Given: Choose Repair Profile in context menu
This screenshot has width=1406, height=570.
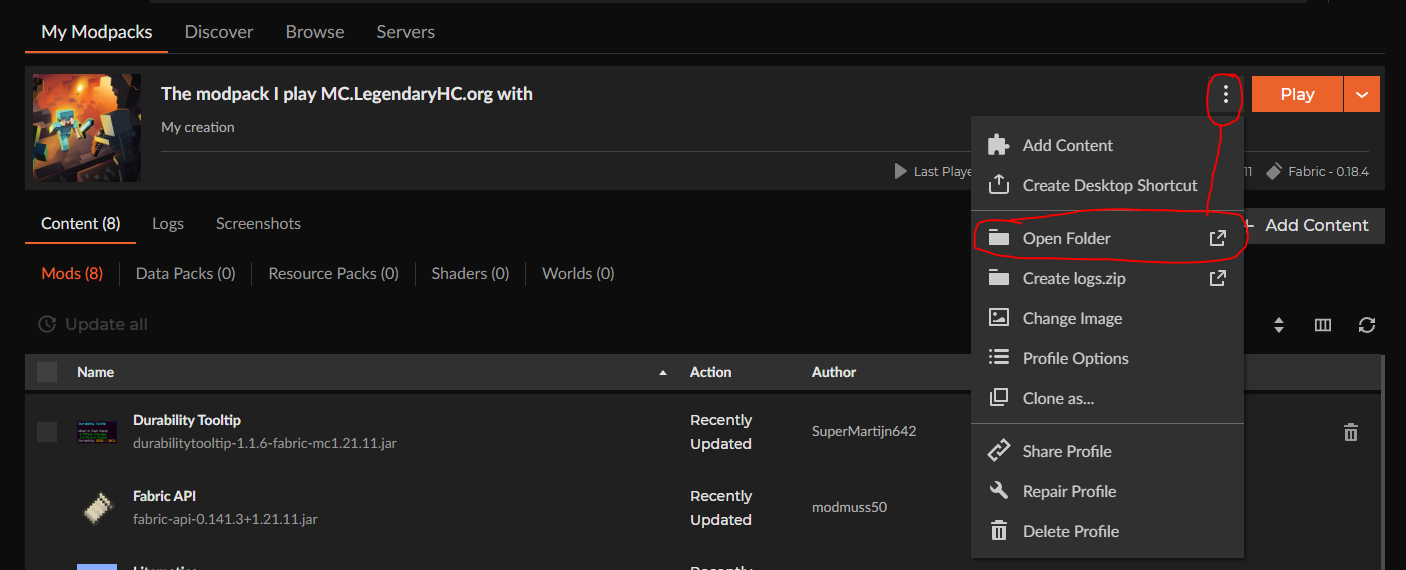Looking at the screenshot, I should (x=1069, y=491).
